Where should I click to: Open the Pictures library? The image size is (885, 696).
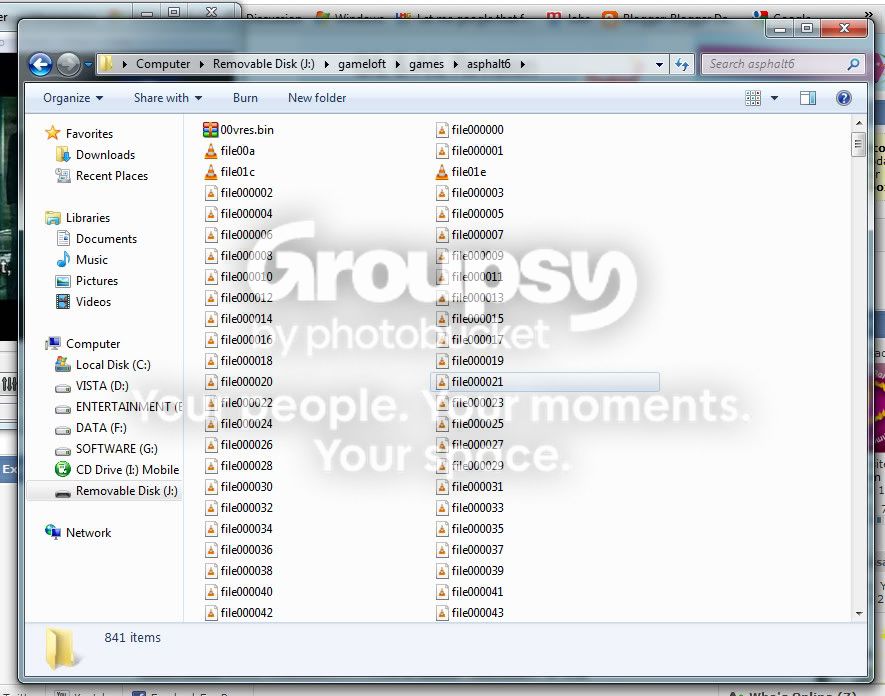click(97, 281)
